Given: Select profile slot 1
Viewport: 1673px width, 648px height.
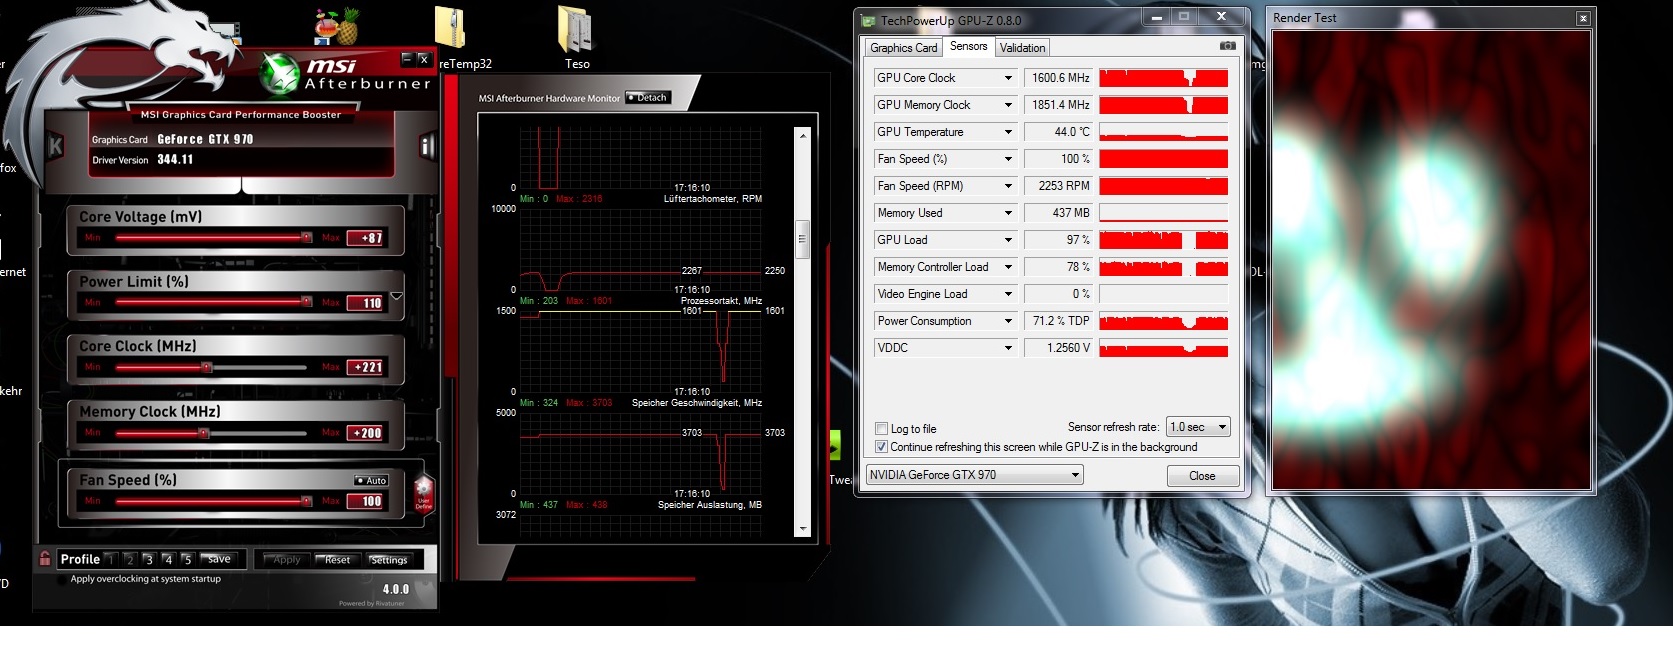Looking at the screenshot, I should [x=110, y=560].
